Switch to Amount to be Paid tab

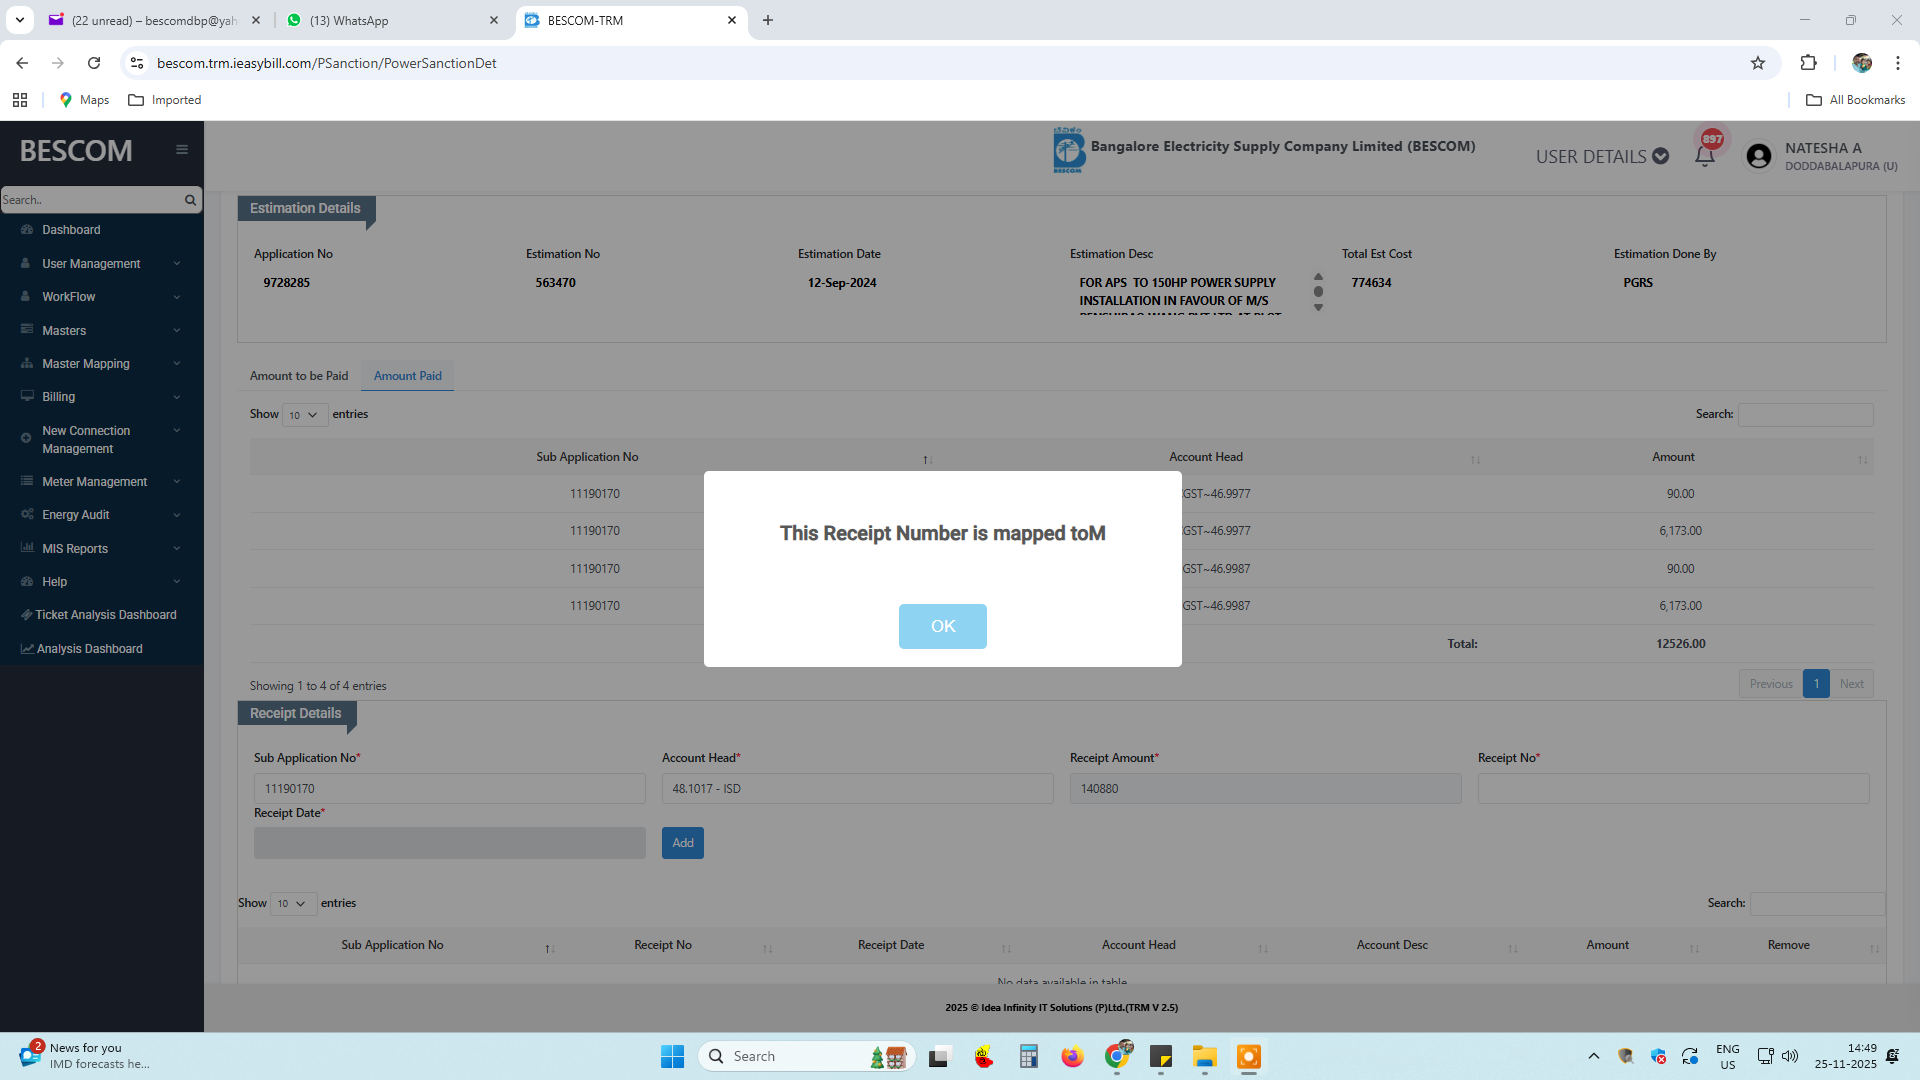(299, 376)
